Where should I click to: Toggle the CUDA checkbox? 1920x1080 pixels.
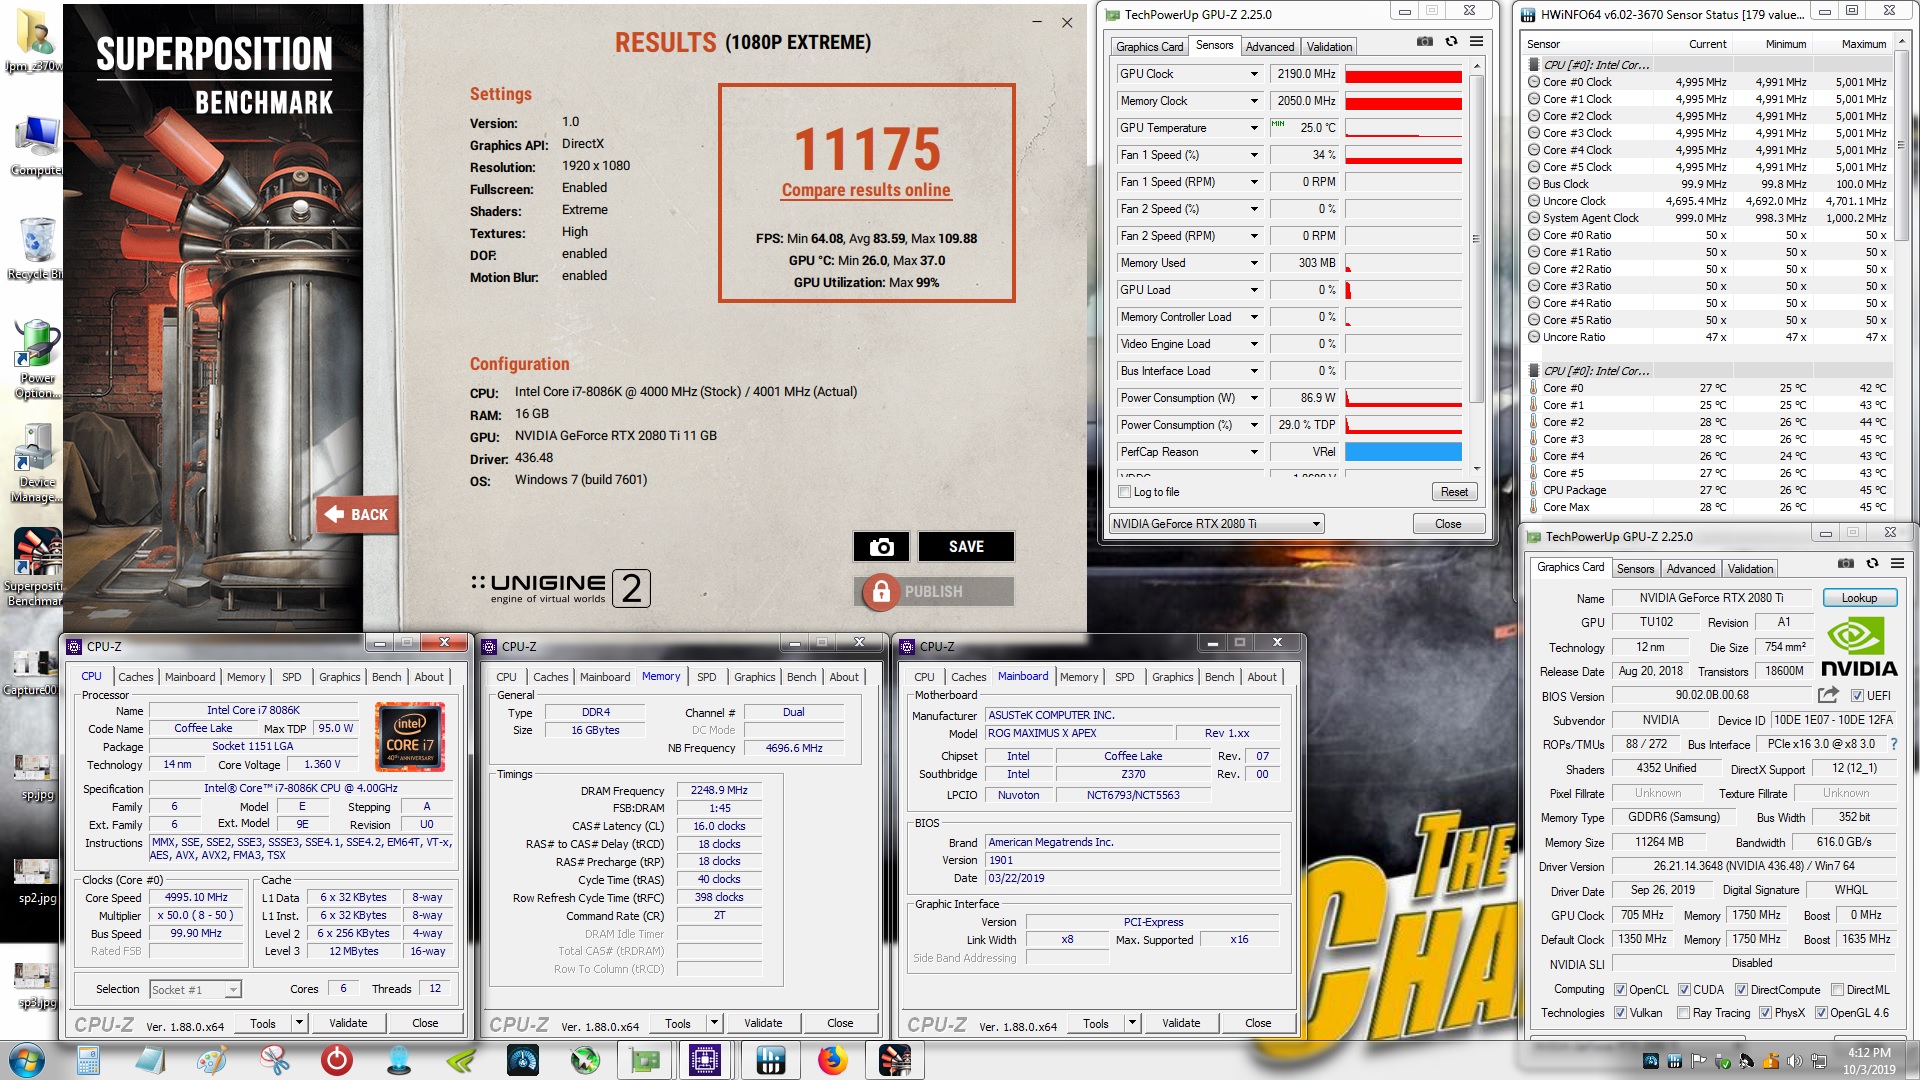click(x=1684, y=990)
